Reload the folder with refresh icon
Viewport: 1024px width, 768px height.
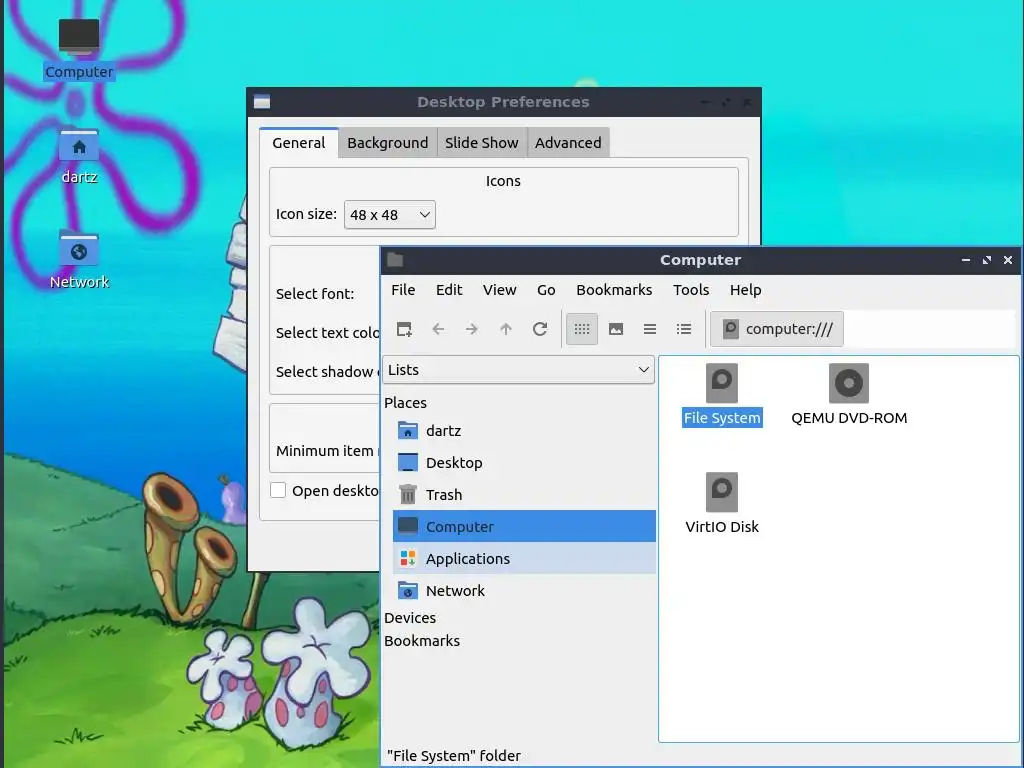click(539, 329)
